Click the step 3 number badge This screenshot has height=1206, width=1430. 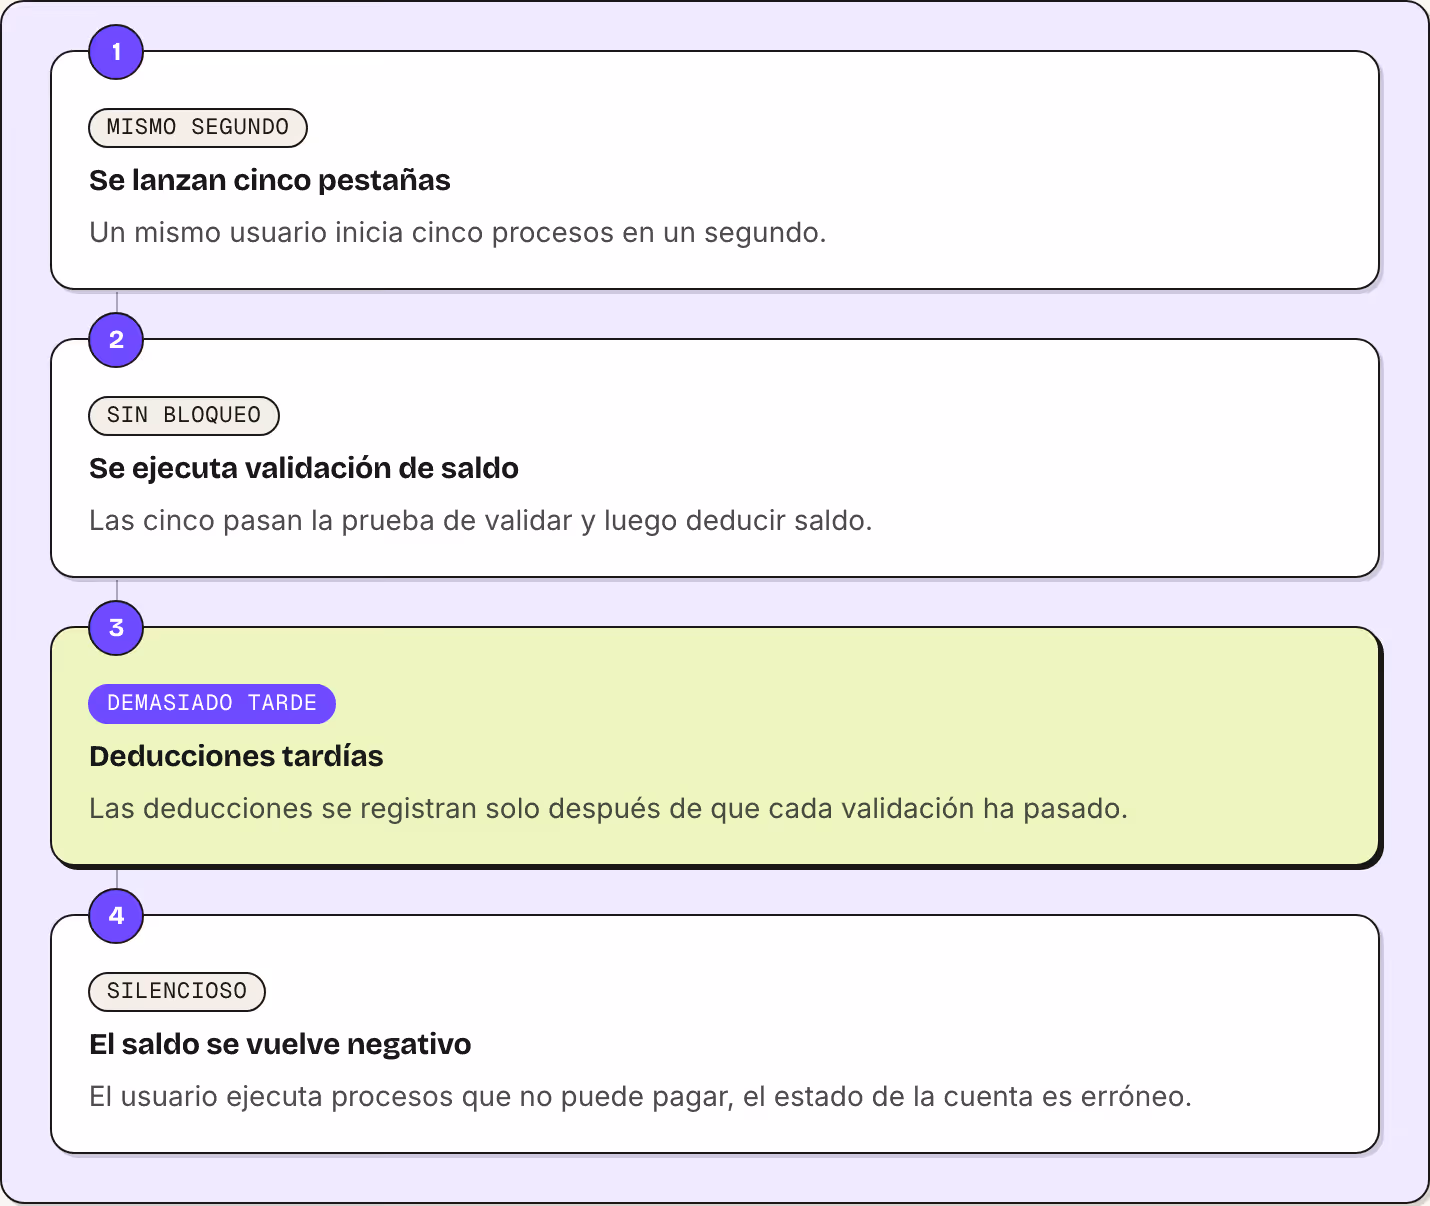(x=116, y=628)
